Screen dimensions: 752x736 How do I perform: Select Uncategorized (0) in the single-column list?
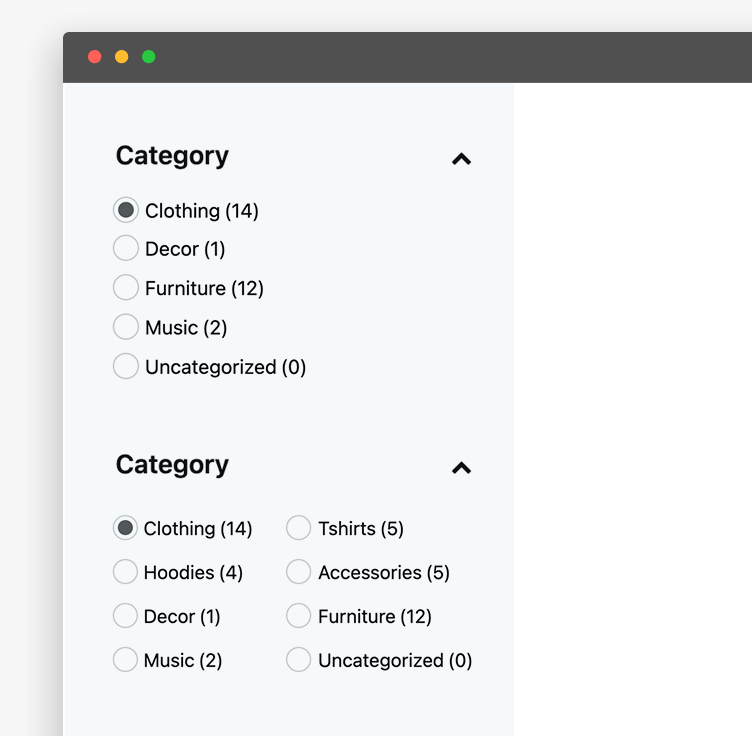[x=126, y=367]
